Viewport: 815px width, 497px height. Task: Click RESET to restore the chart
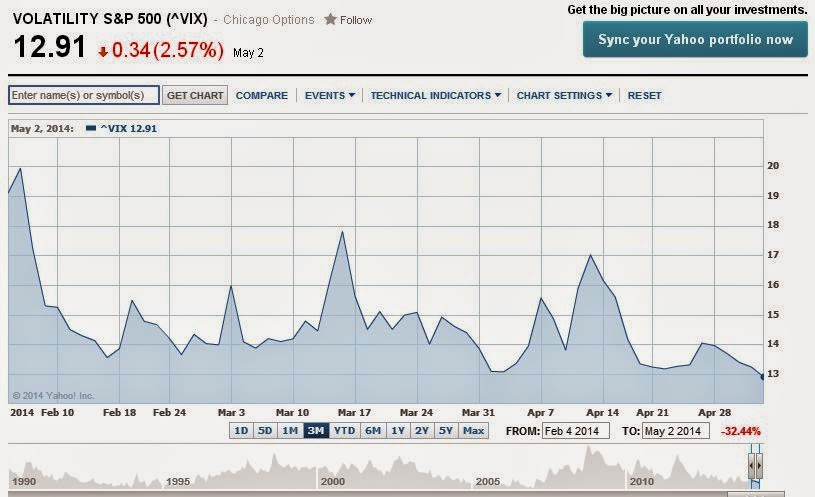click(645, 96)
